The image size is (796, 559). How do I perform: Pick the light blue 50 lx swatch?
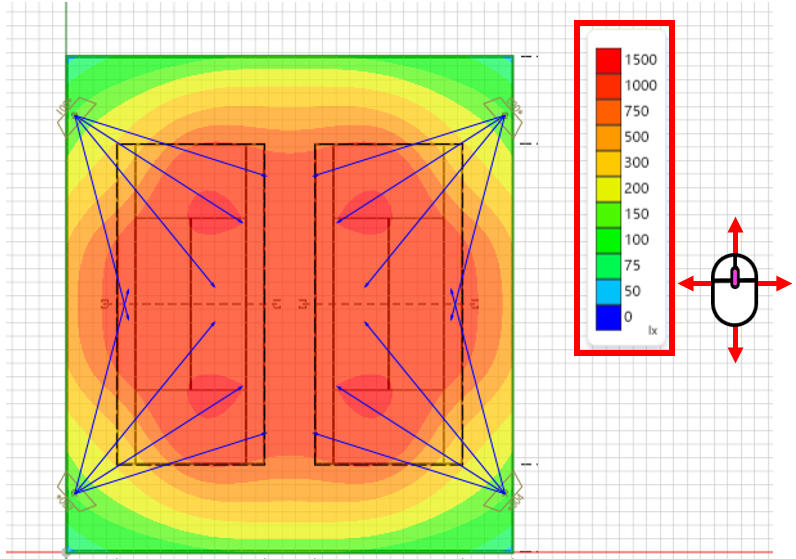608,291
